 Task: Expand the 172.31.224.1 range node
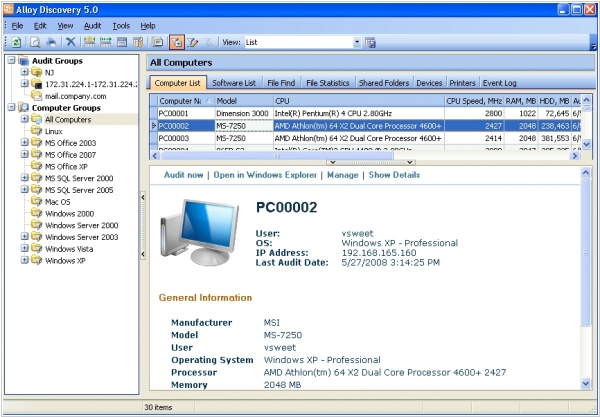(25, 84)
